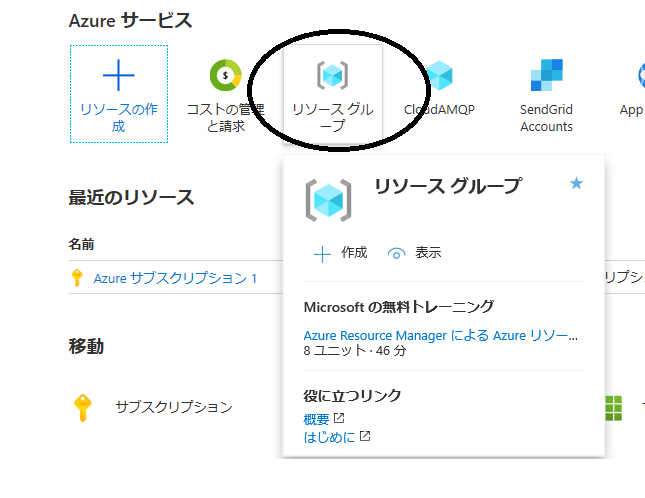Toggle the favorite star in the popup

(576, 183)
